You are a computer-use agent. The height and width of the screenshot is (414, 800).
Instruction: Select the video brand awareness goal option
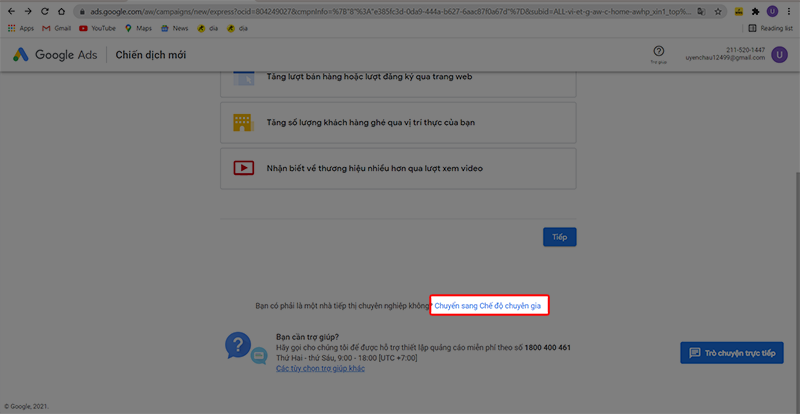tap(398, 168)
